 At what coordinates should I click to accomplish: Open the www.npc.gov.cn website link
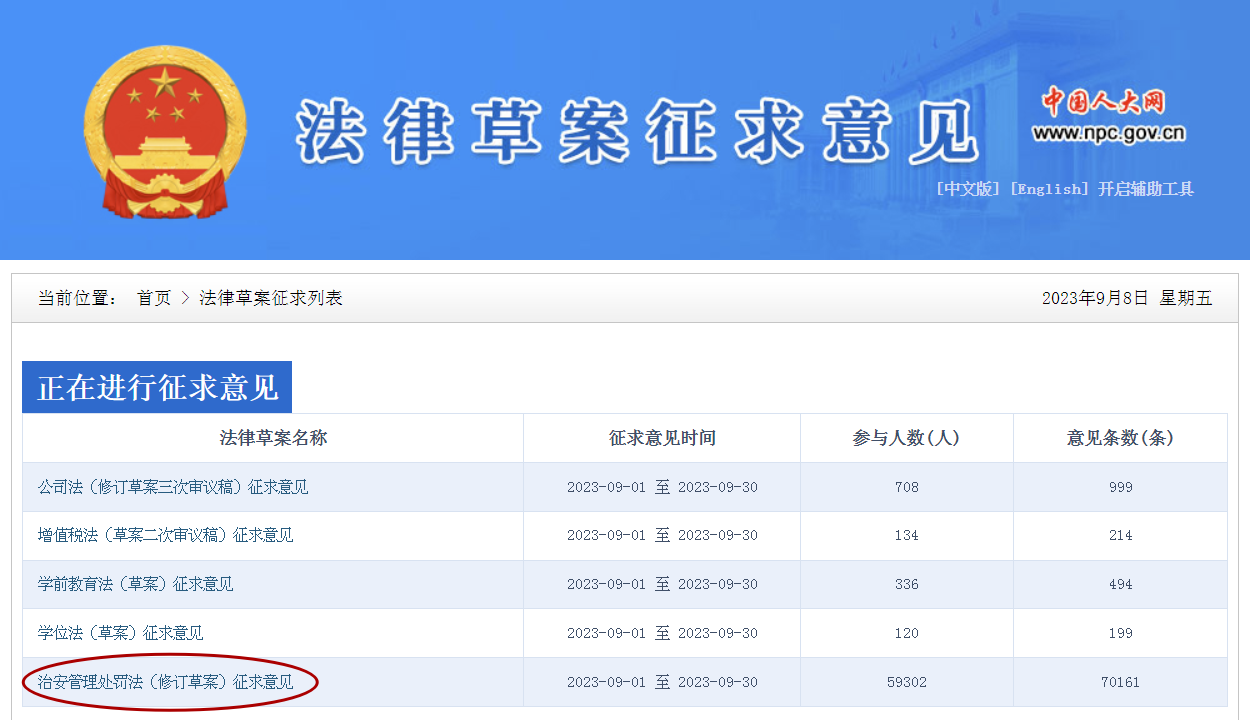(x=1108, y=133)
